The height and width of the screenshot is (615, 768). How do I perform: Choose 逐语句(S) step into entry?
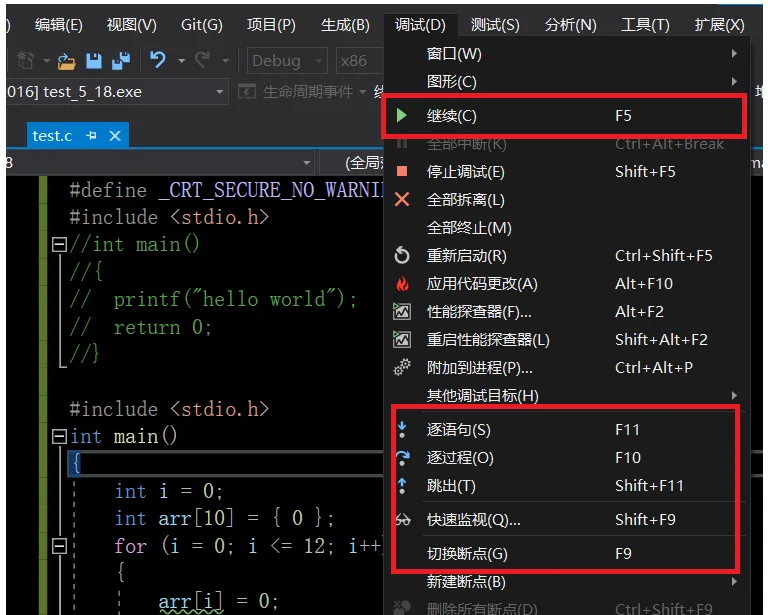[566, 429]
